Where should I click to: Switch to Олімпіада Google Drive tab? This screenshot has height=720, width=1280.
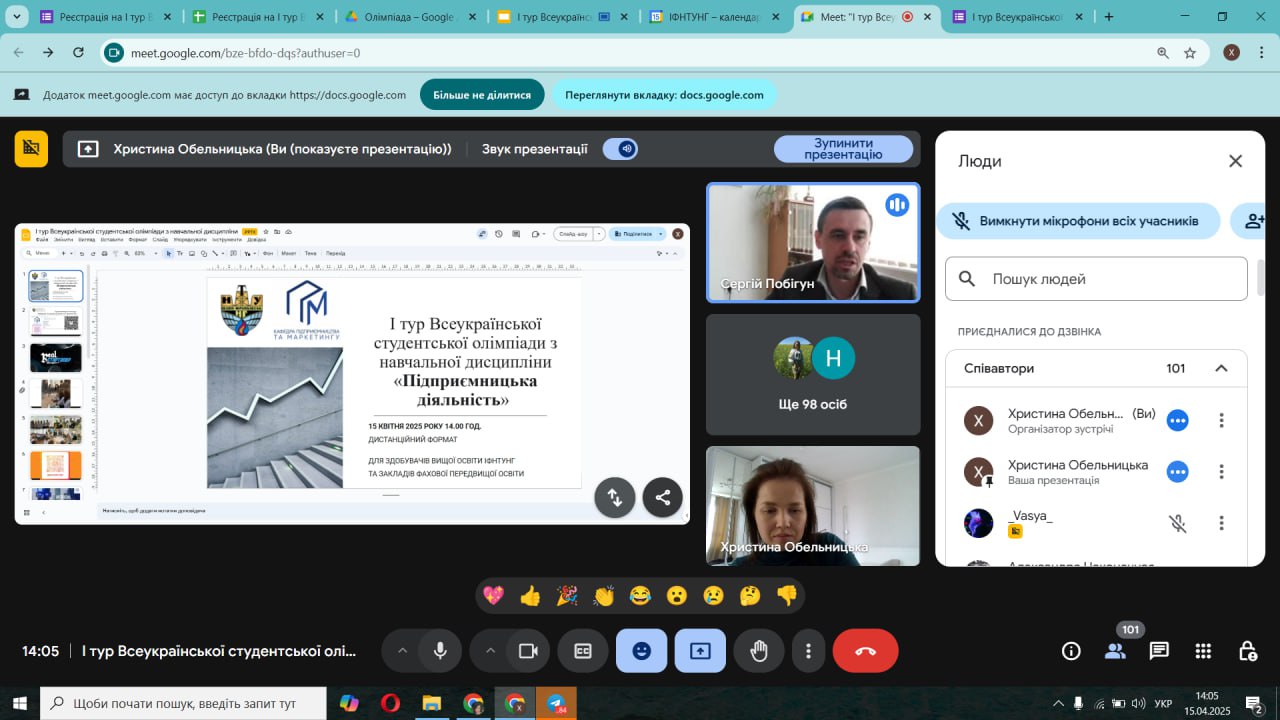[402, 17]
